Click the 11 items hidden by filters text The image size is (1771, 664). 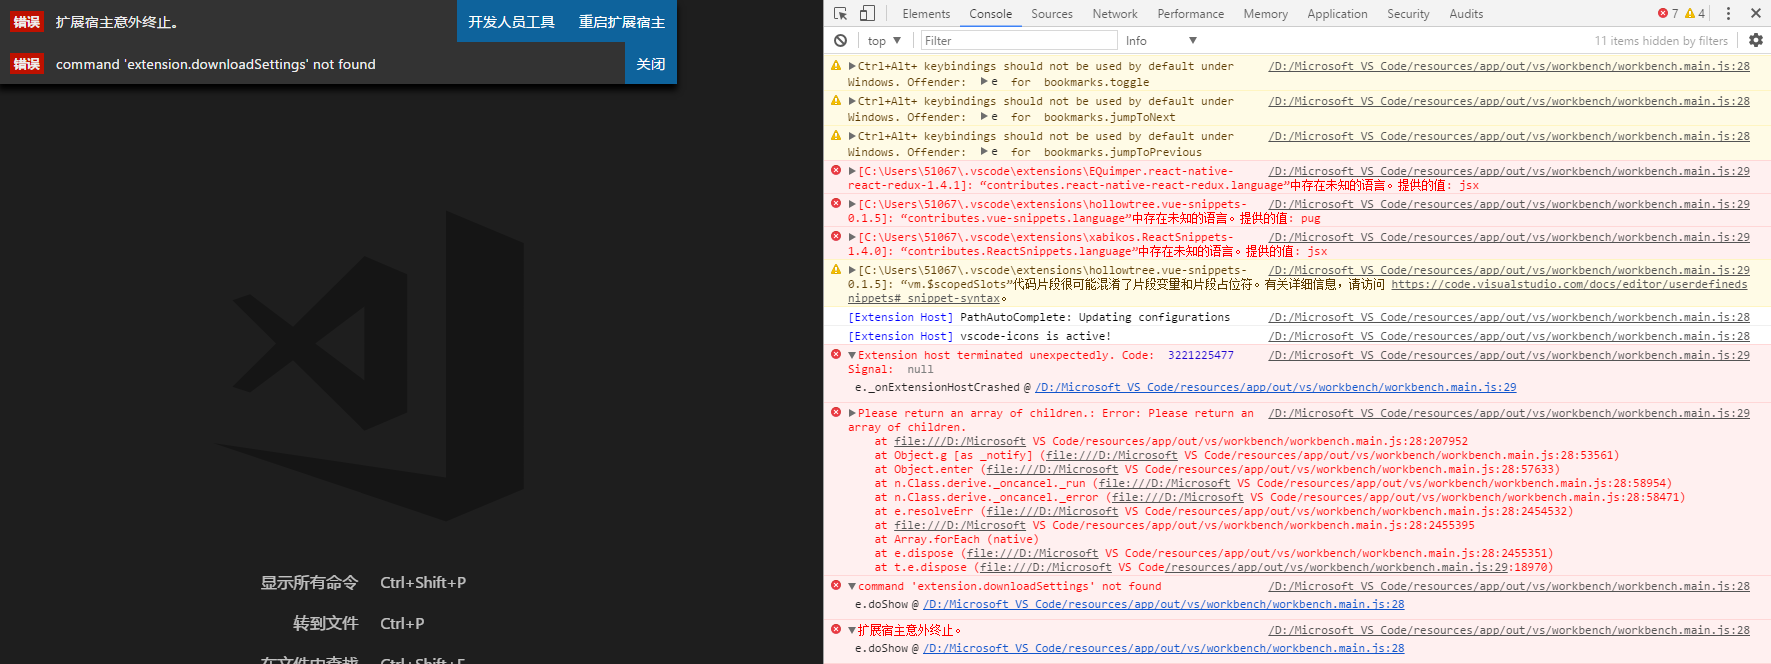pos(1661,41)
